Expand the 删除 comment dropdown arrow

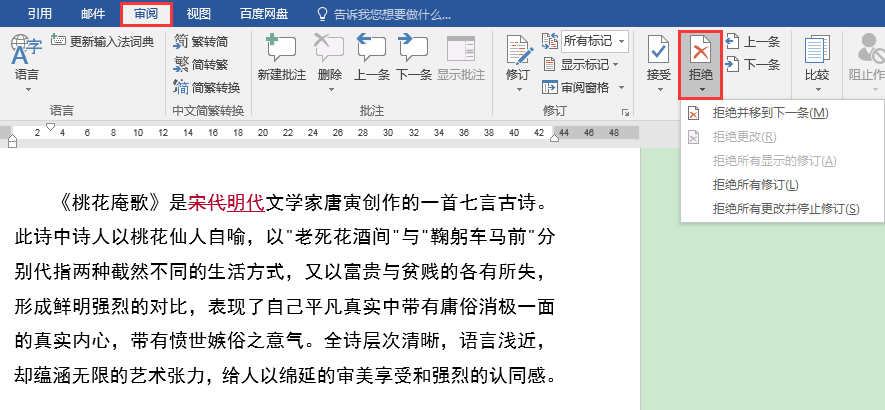coord(330,90)
